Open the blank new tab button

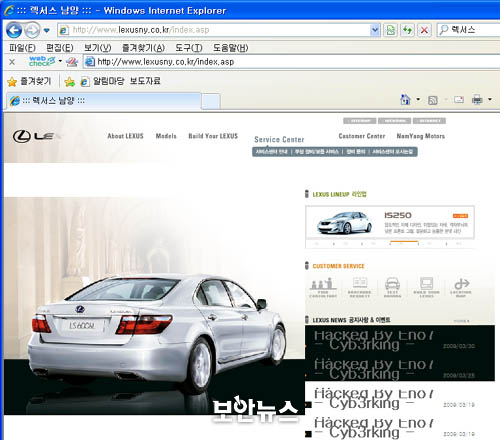click(211, 101)
